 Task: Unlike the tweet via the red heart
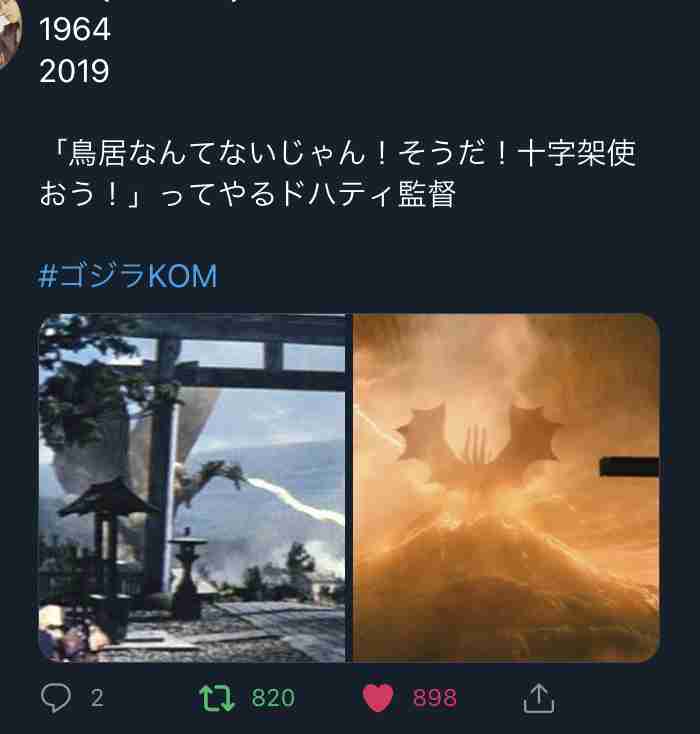[378, 697]
